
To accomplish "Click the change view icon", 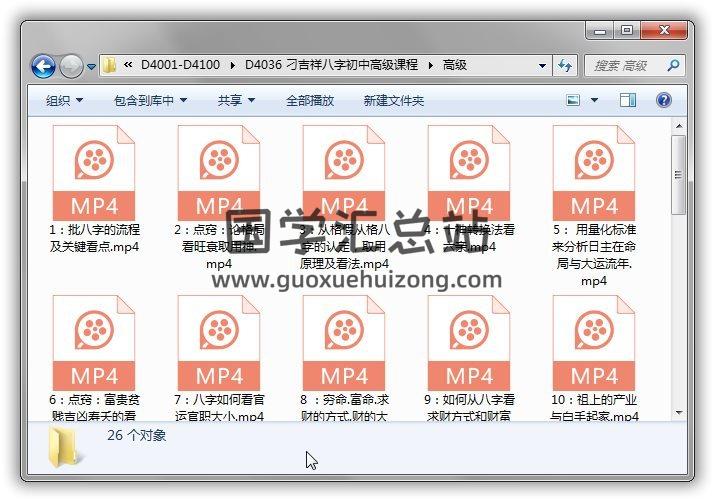I will point(573,100).
